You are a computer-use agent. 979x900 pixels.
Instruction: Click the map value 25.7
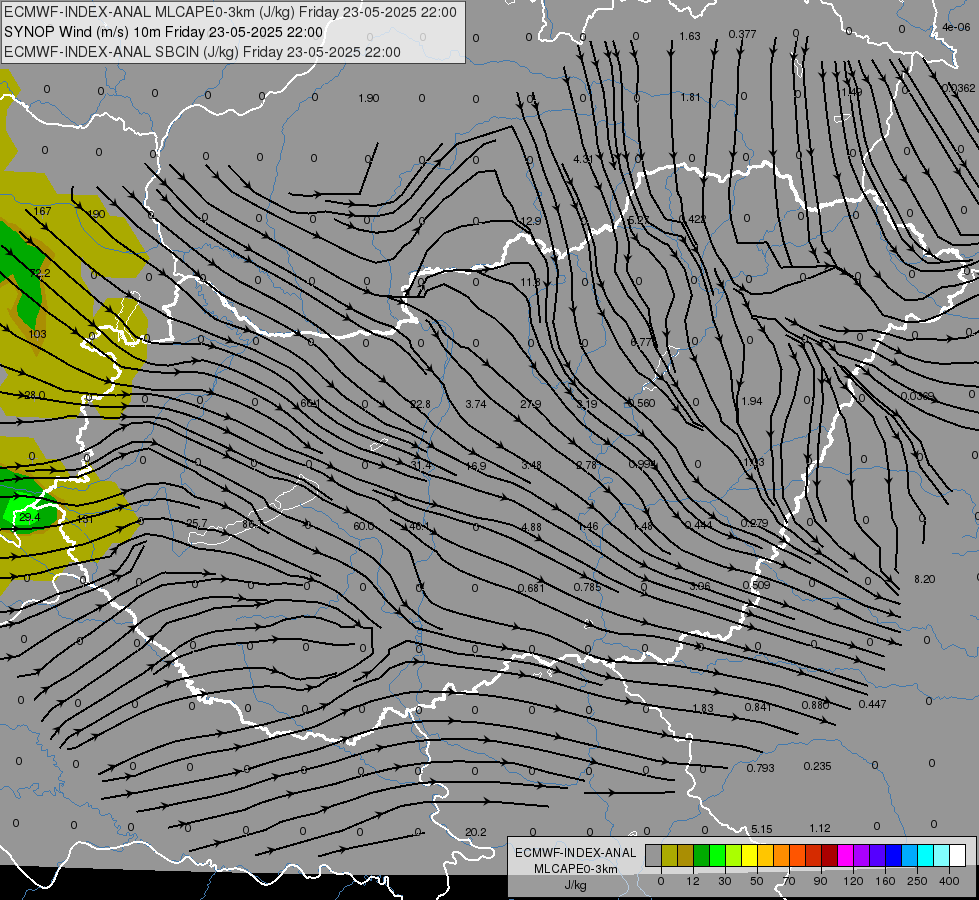[197, 523]
